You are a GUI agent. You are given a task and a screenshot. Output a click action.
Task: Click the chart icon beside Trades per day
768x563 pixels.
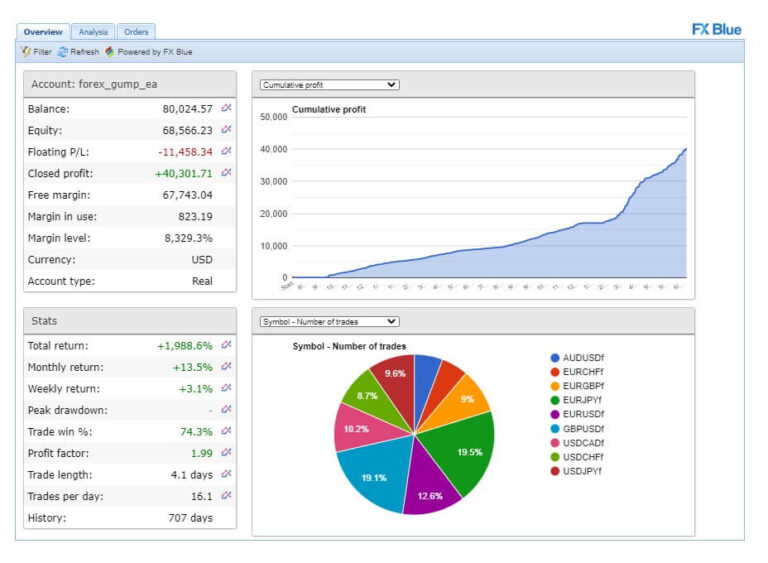click(x=226, y=495)
